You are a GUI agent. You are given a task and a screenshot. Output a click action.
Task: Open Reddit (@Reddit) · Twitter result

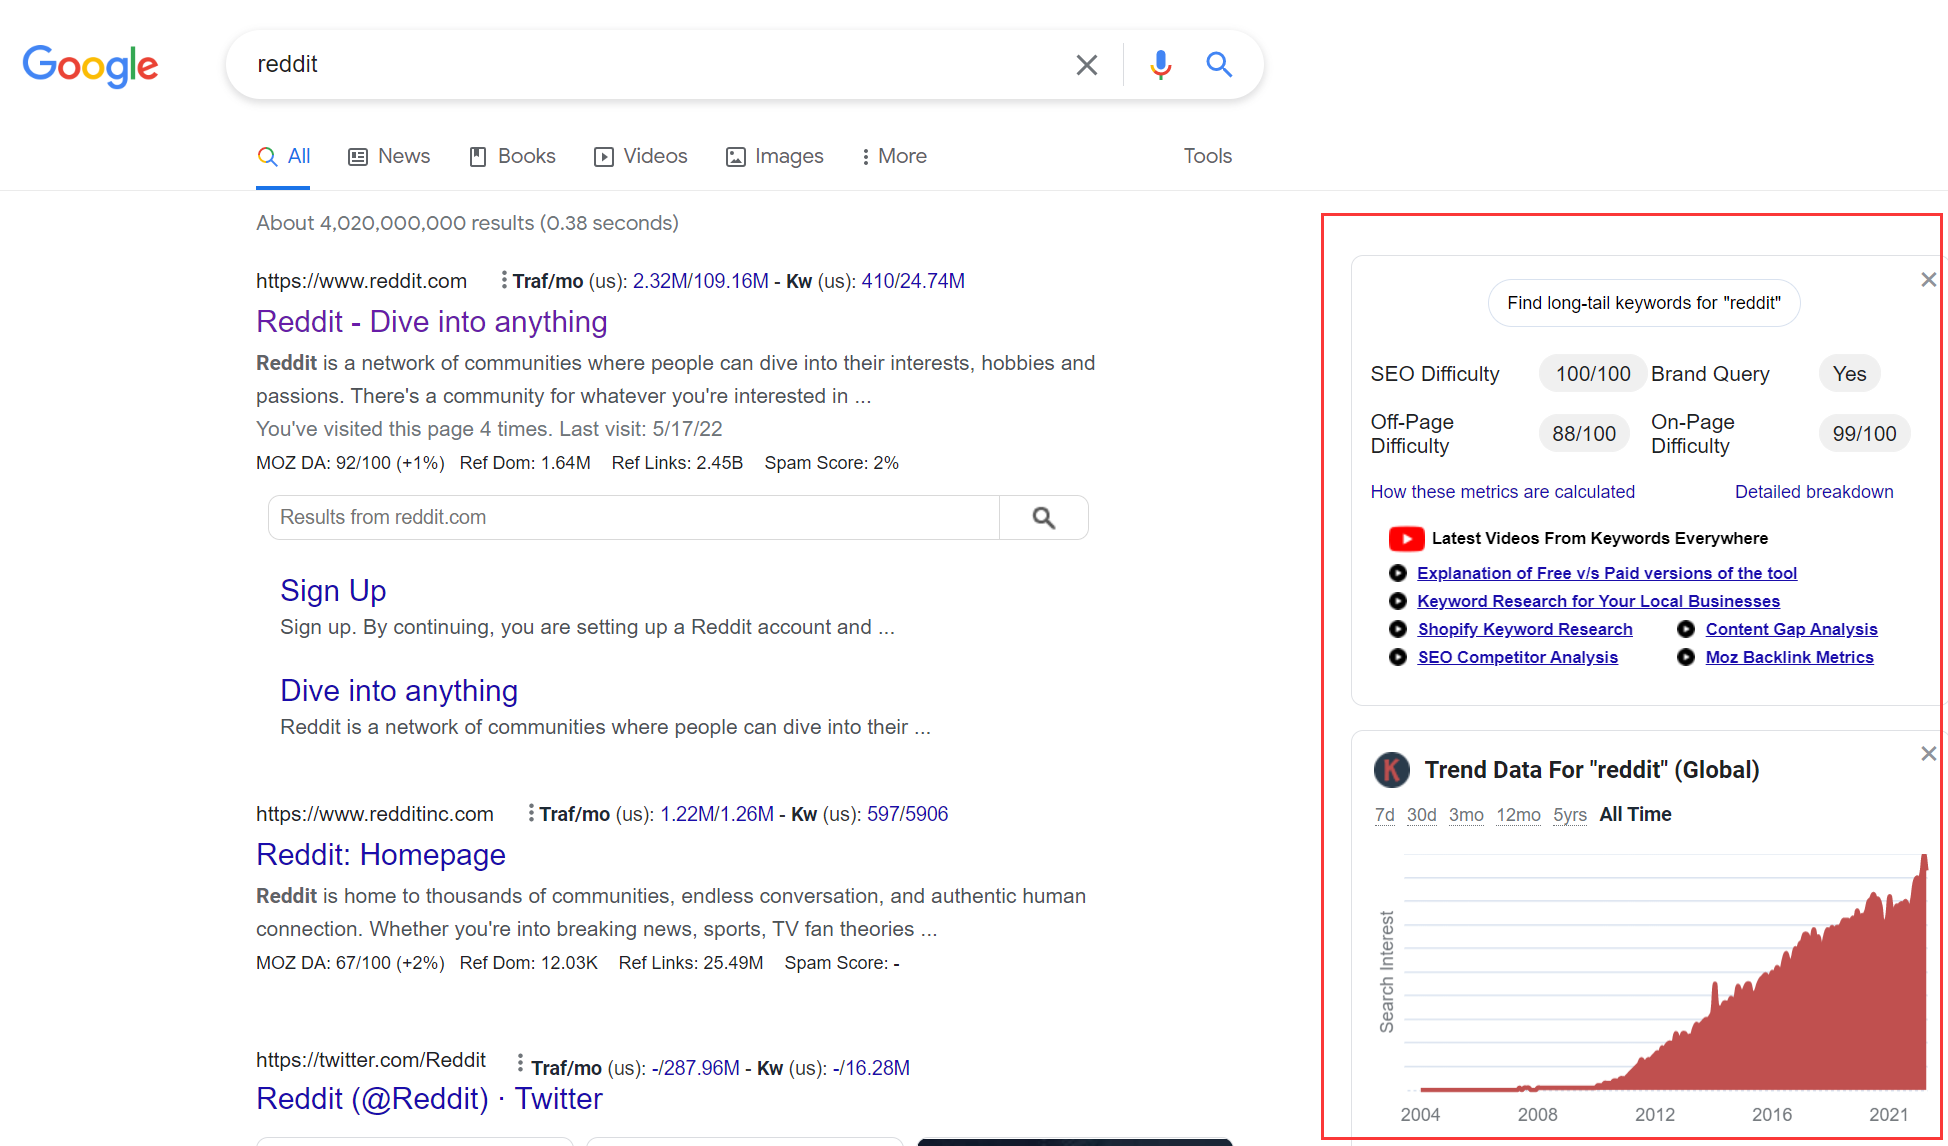click(x=429, y=1099)
